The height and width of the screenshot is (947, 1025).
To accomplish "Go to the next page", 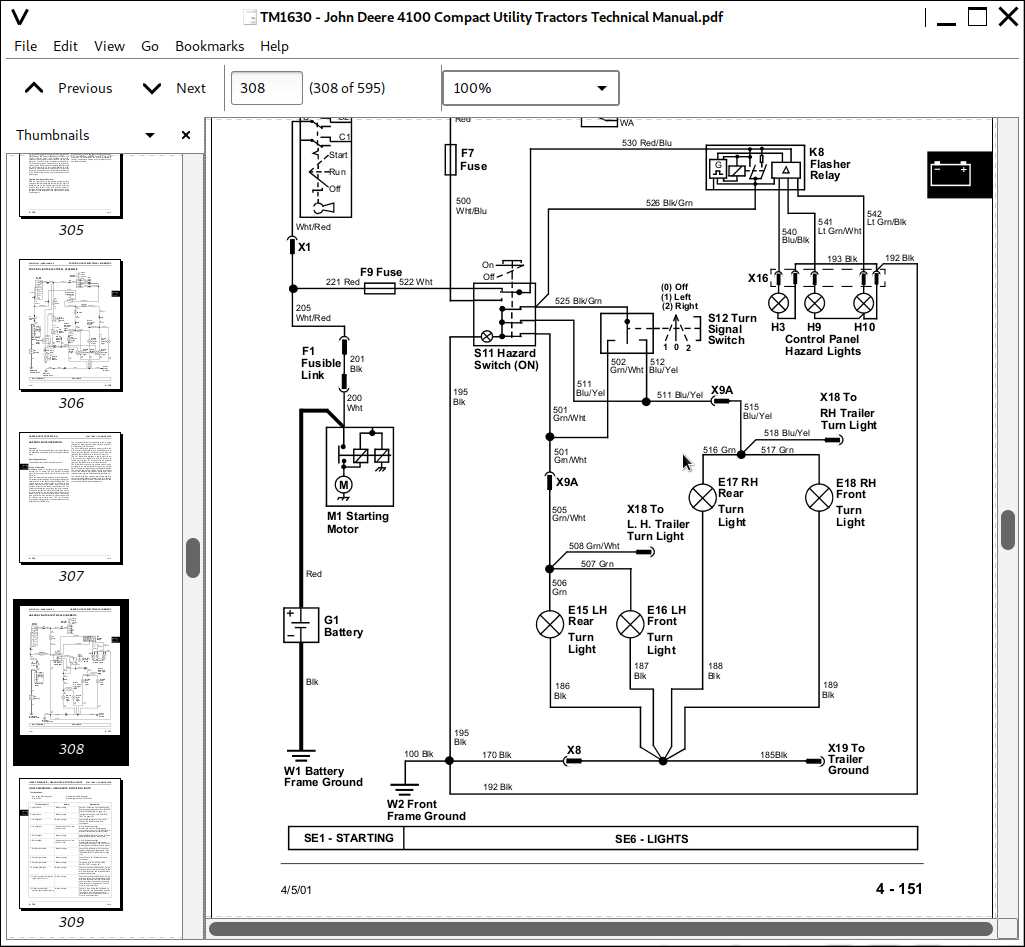I will coord(174,88).
